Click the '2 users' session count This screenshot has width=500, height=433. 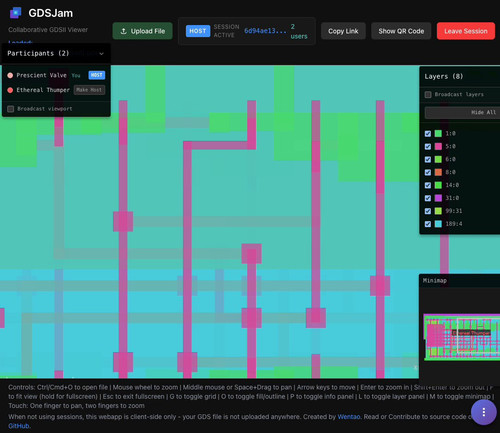pos(299,31)
